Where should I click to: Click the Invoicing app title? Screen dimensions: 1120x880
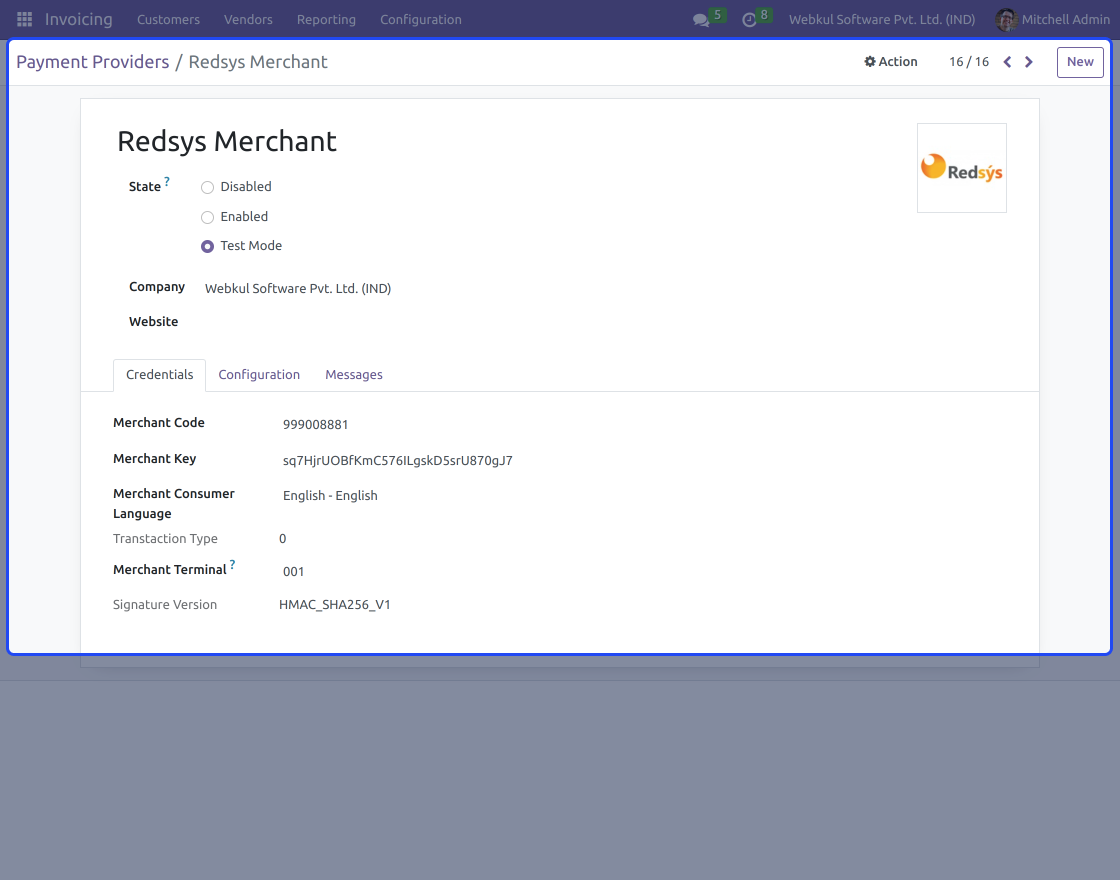tap(79, 19)
